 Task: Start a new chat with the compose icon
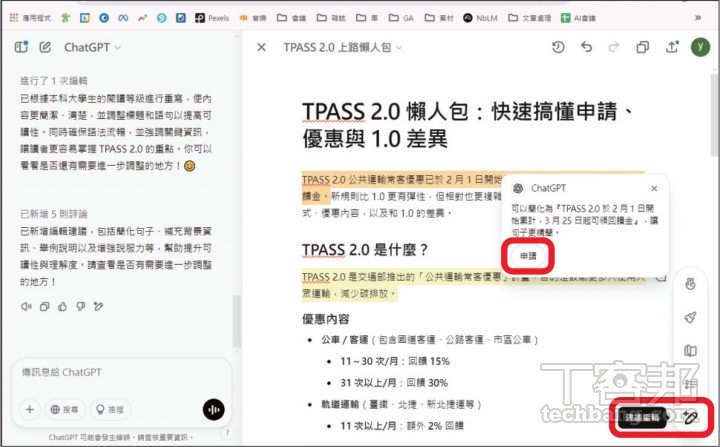coord(45,47)
